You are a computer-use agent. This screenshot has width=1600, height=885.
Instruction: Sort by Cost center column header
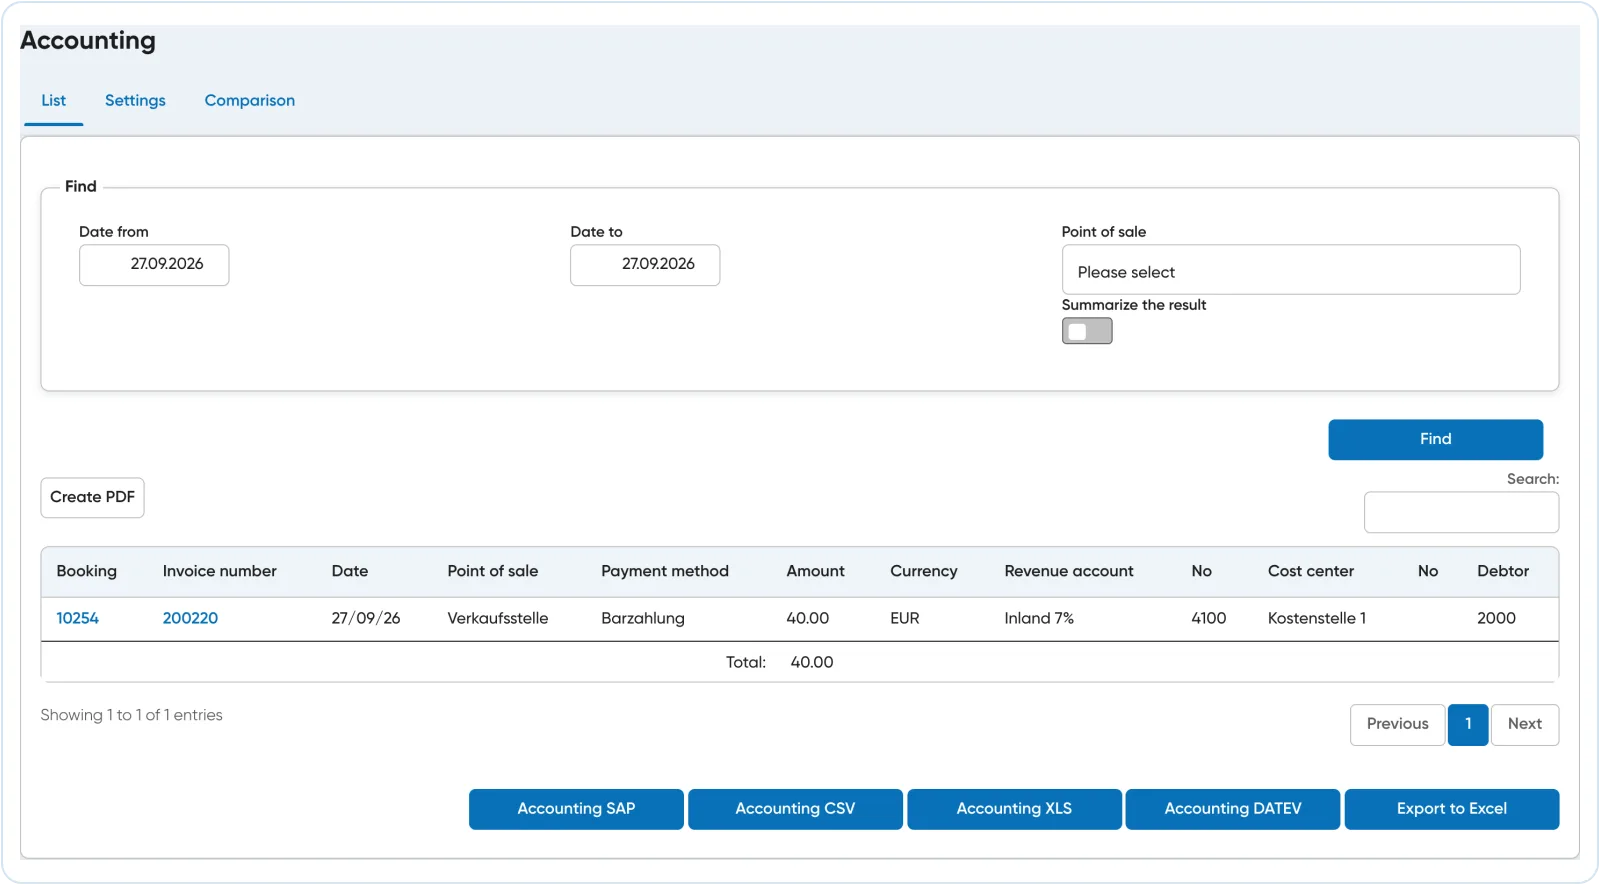point(1311,572)
